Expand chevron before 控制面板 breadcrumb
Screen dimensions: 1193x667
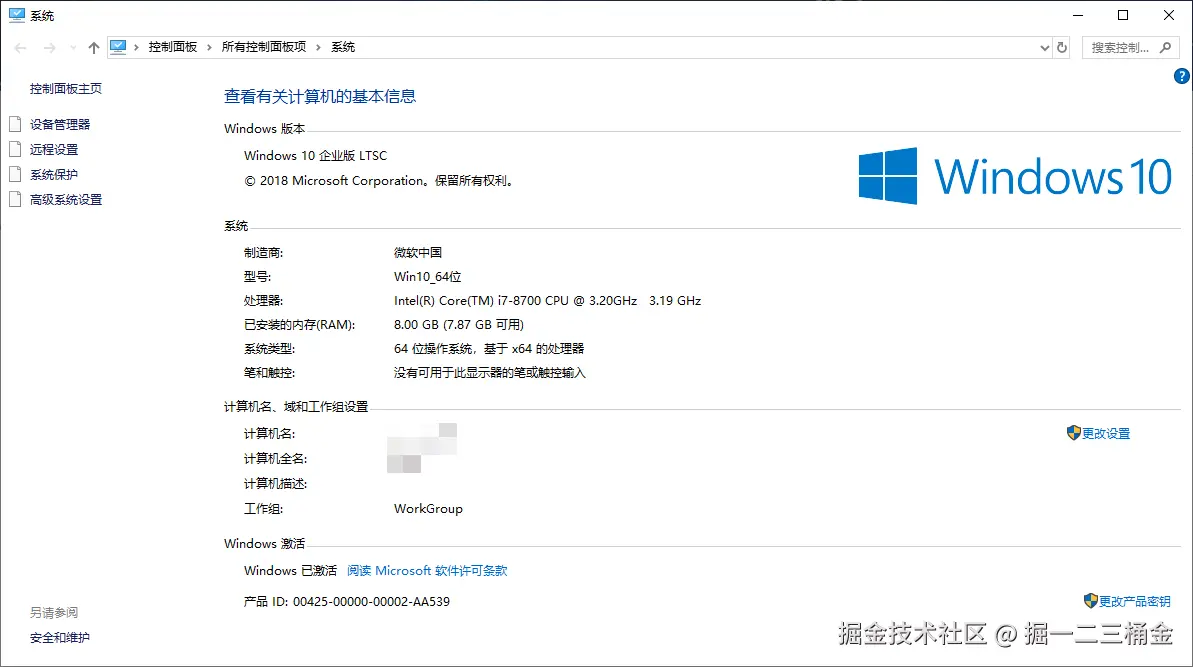click(x=136, y=47)
